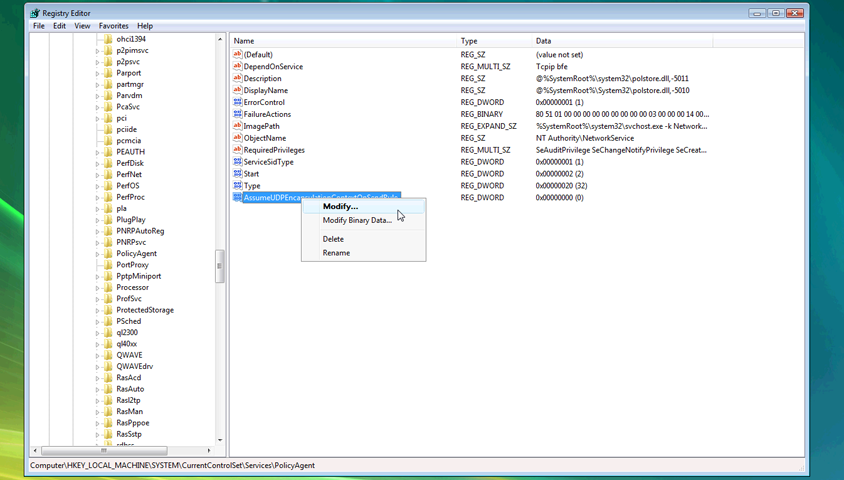Click Modify Binary Data... option
The height and width of the screenshot is (480, 844).
[x=357, y=220]
